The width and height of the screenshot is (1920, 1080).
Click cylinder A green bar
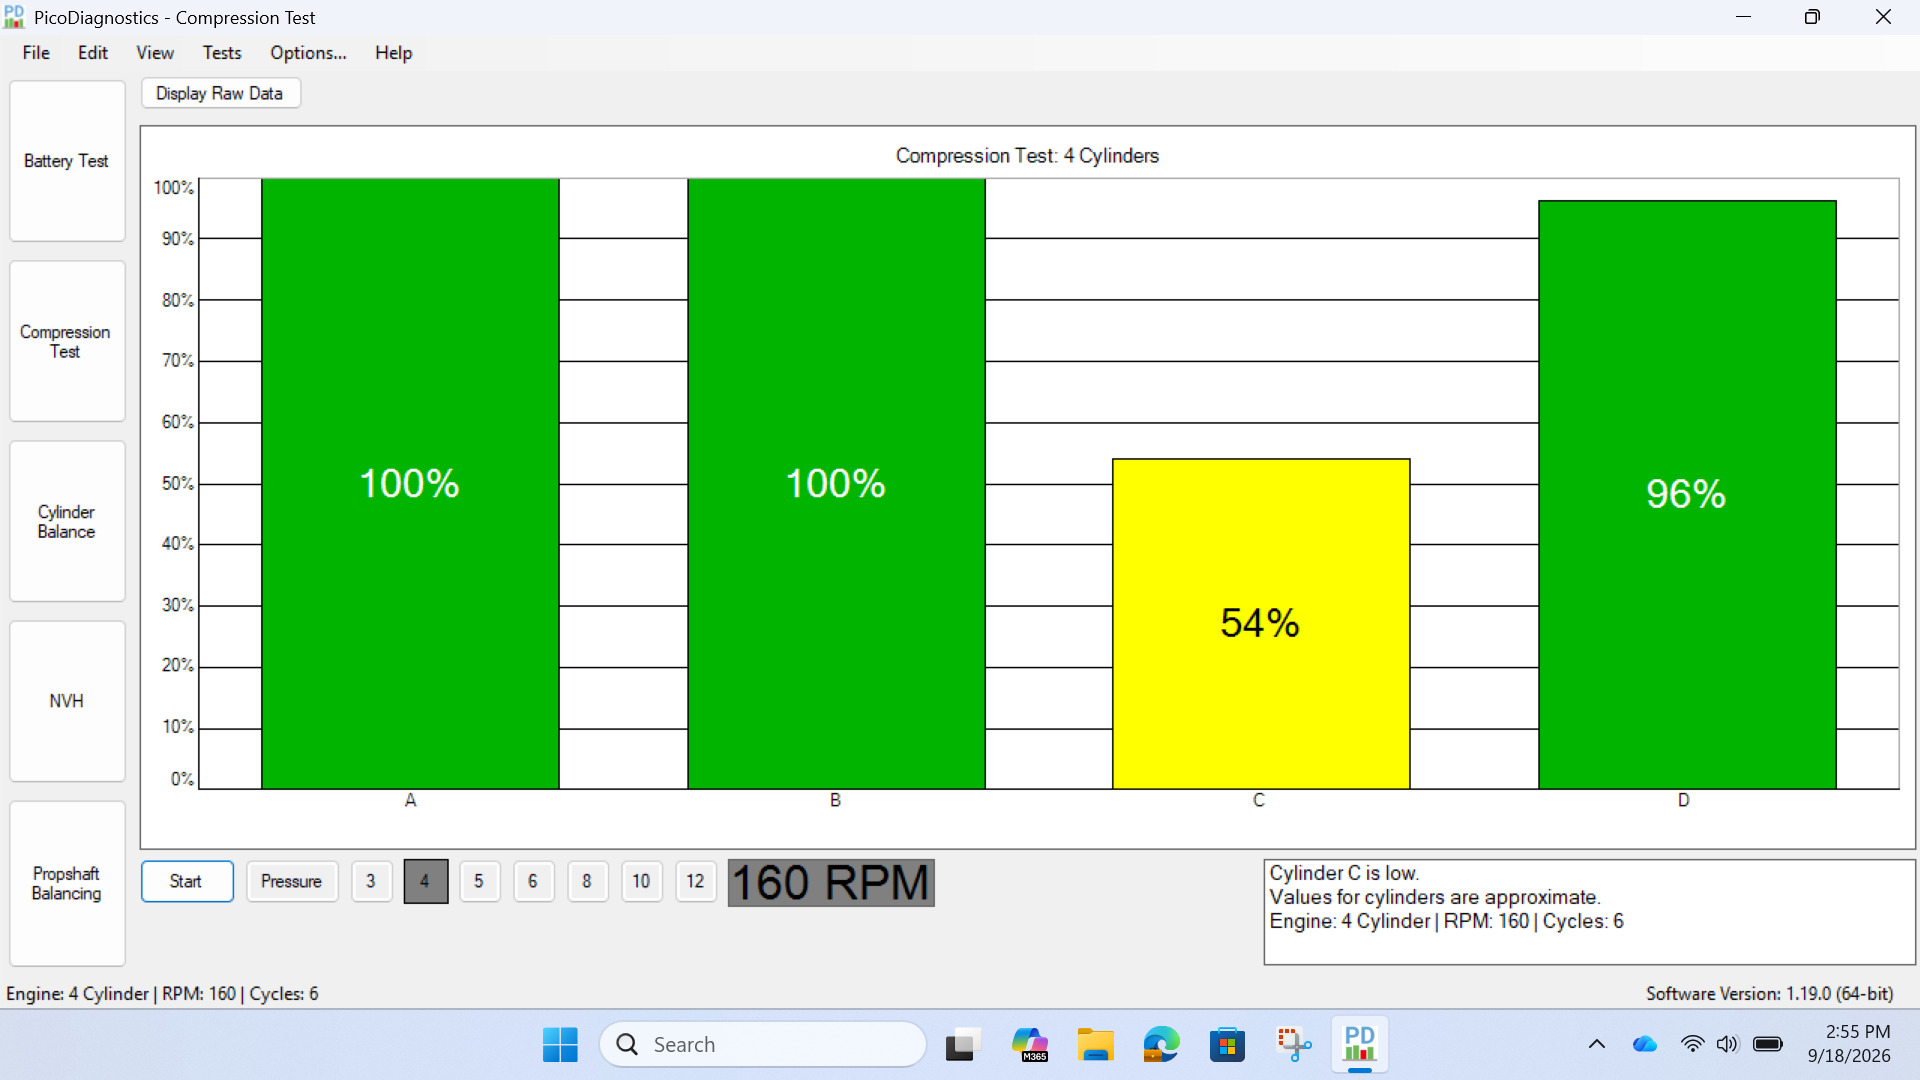point(410,484)
